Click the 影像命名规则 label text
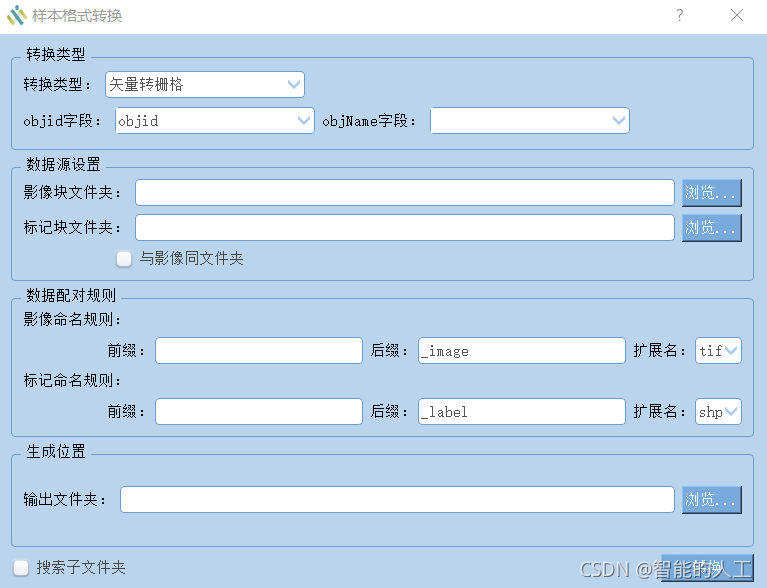Screen dimensions: 767x588 pyautogui.click(x=72, y=319)
